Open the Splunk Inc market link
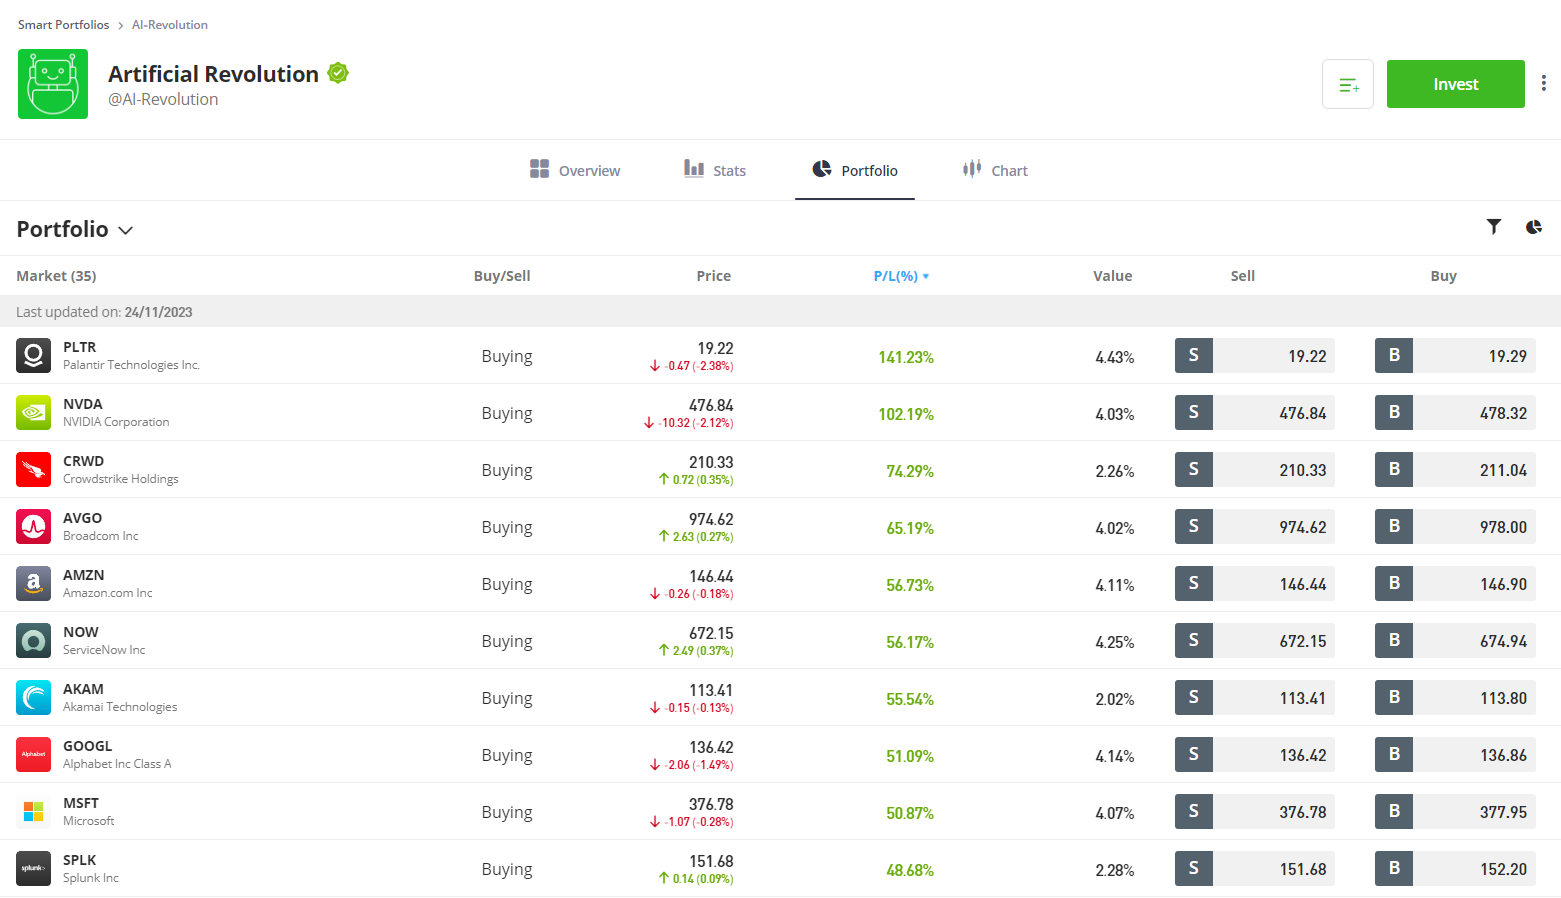 [x=90, y=869]
